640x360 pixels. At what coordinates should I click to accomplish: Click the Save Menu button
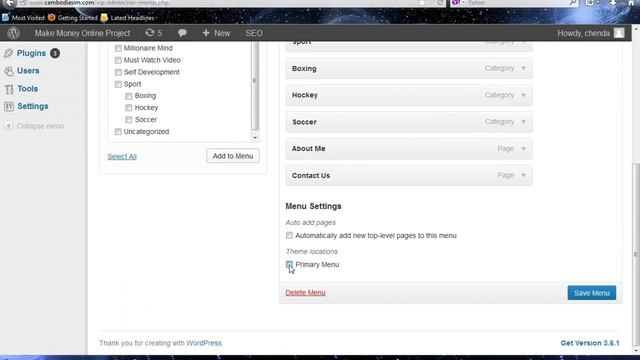click(x=591, y=293)
